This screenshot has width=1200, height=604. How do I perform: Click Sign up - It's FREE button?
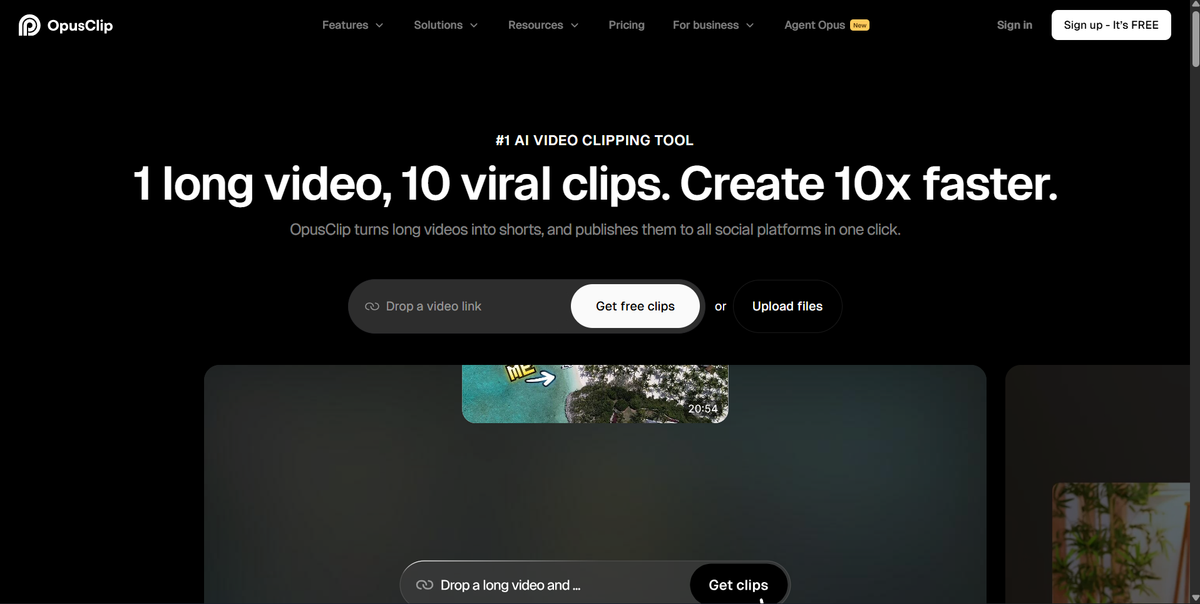pyautogui.click(x=1111, y=25)
